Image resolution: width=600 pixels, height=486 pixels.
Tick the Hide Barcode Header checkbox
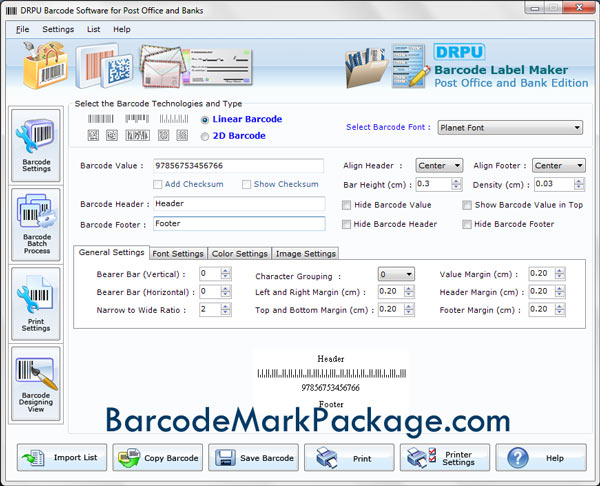click(x=346, y=224)
